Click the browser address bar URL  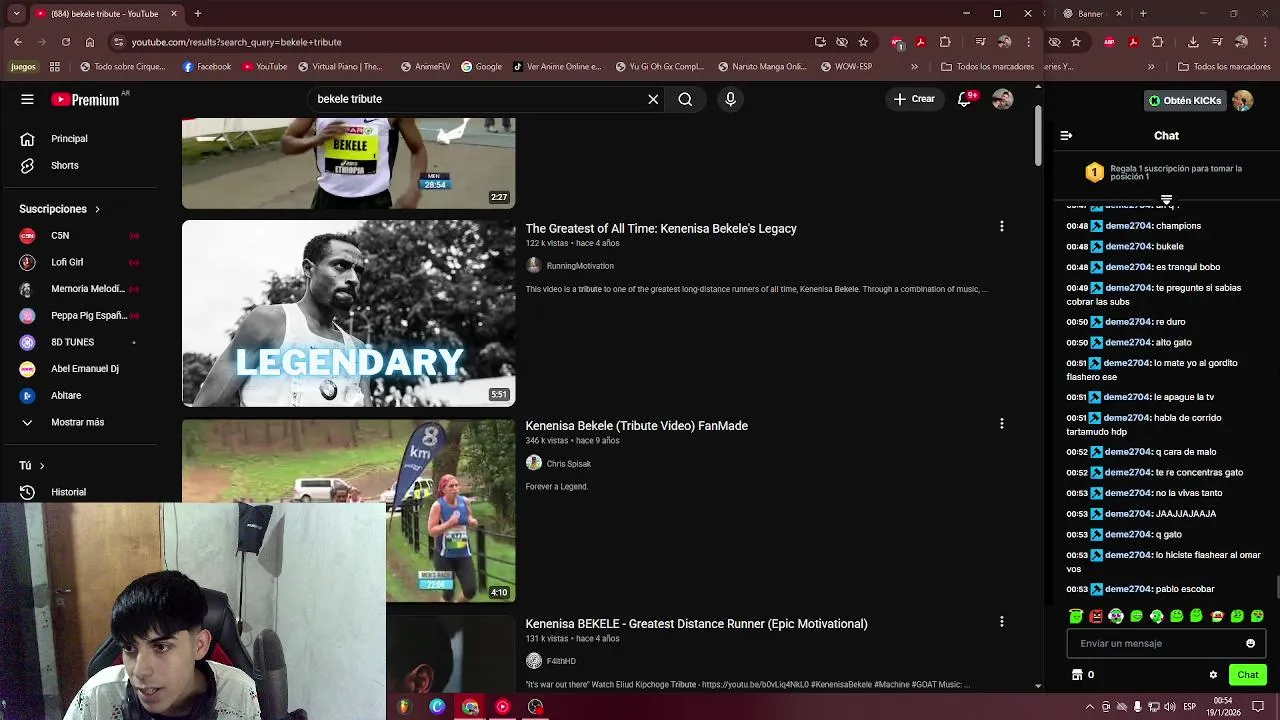click(236, 42)
